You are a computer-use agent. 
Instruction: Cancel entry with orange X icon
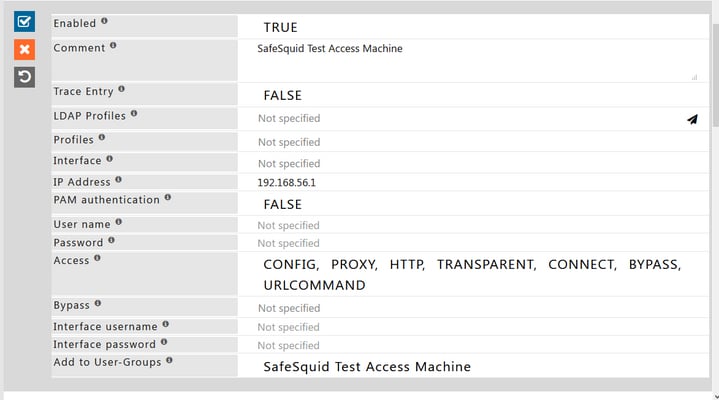24,49
